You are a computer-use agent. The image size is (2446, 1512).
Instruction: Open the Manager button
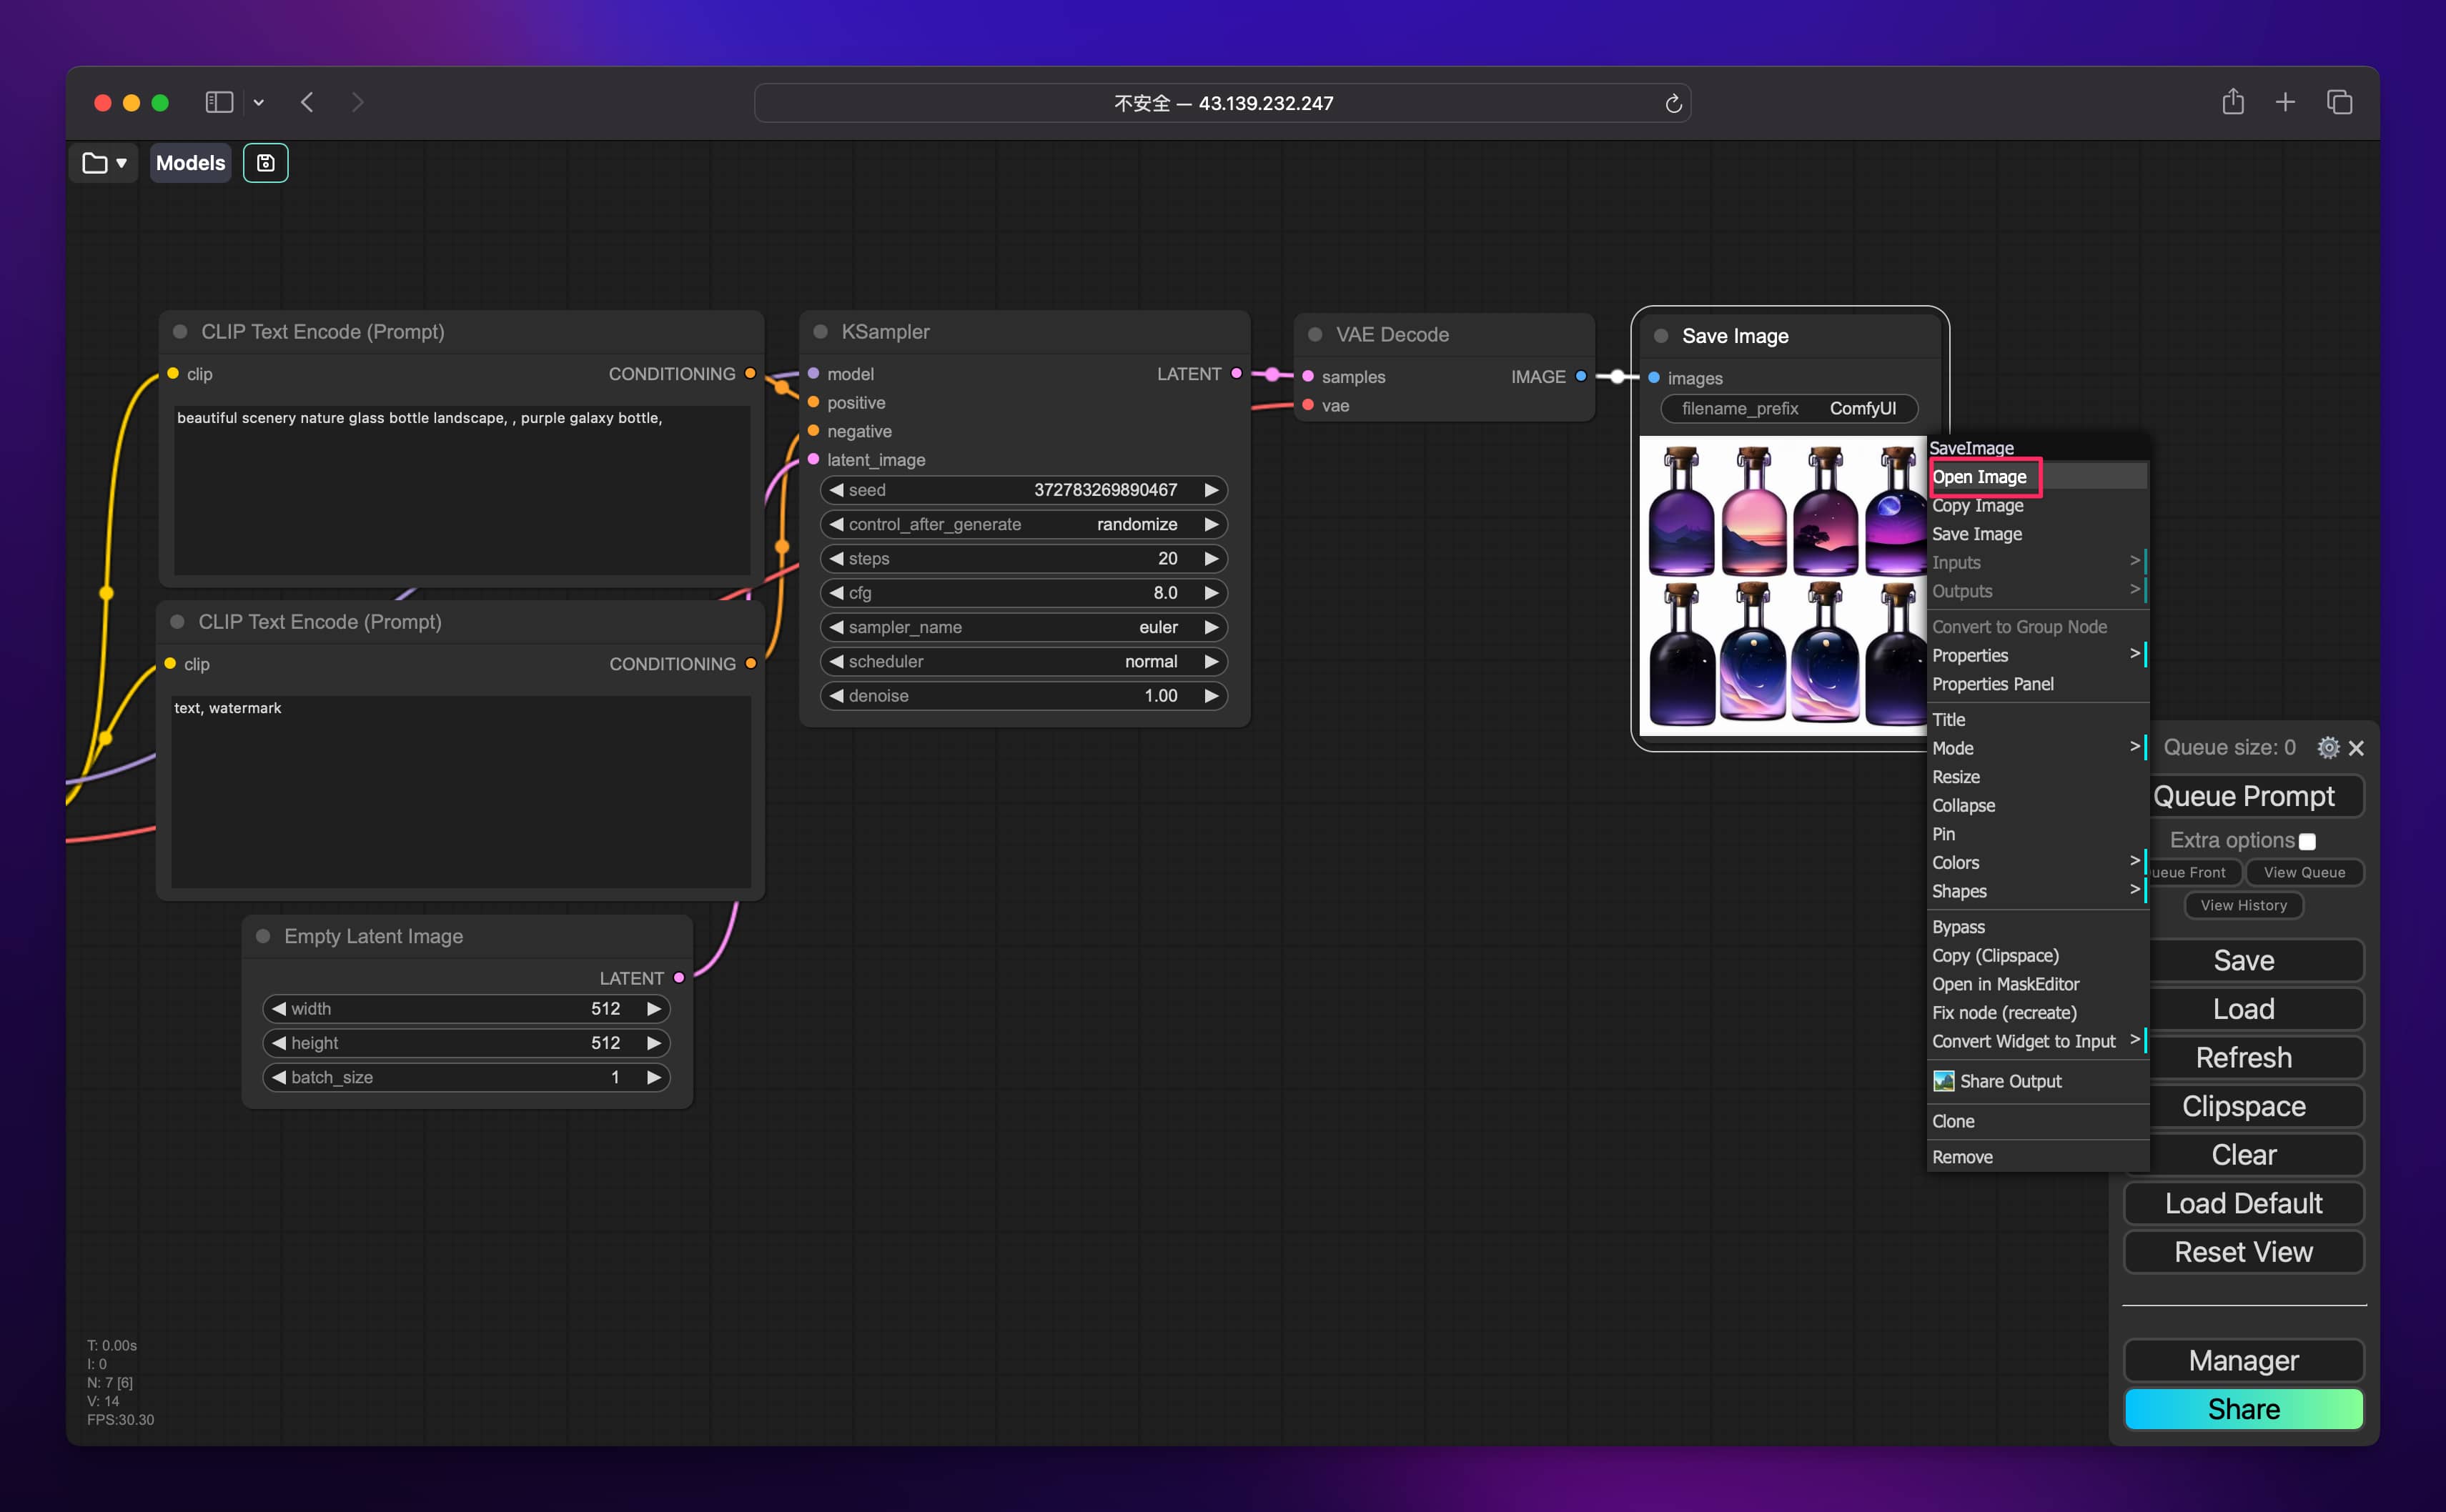2243,1360
